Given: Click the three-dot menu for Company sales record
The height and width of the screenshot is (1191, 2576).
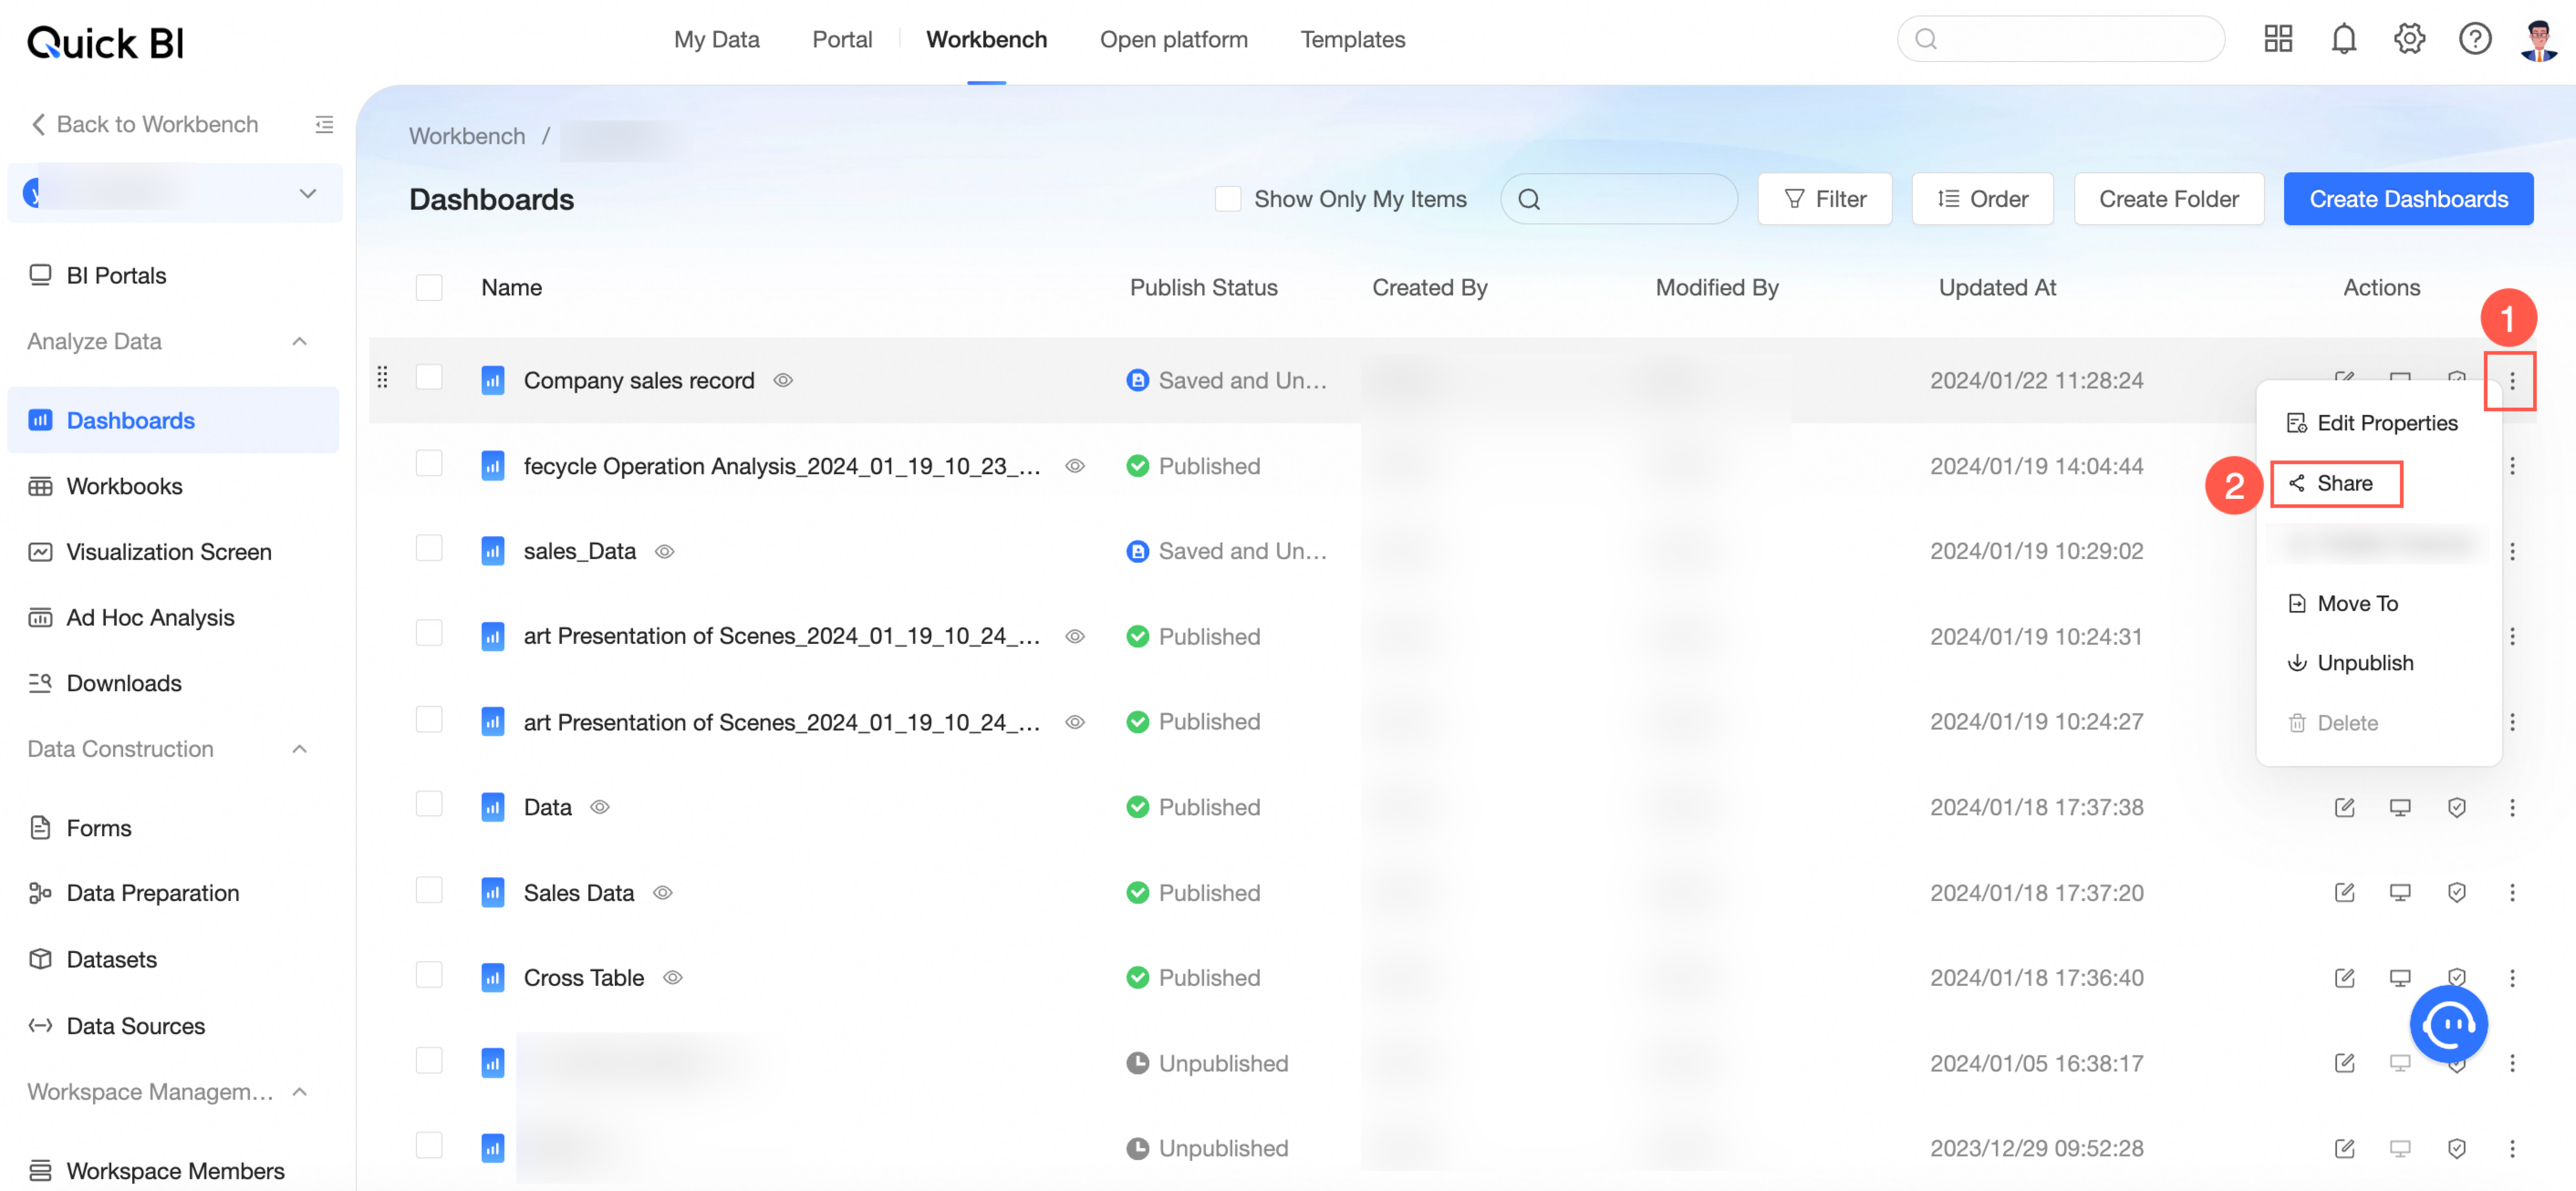Looking at the screenshot, I should (x=2512, y=381).
